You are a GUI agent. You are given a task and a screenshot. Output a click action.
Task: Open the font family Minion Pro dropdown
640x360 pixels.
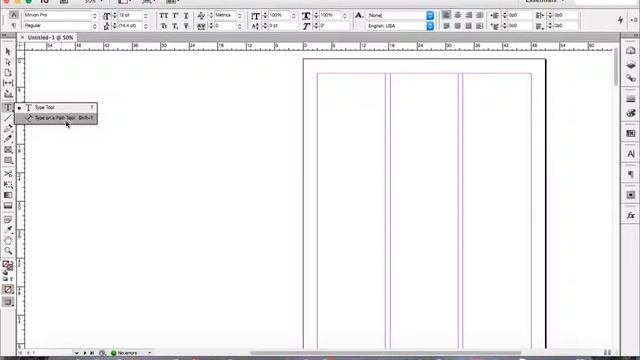point(95,16)
